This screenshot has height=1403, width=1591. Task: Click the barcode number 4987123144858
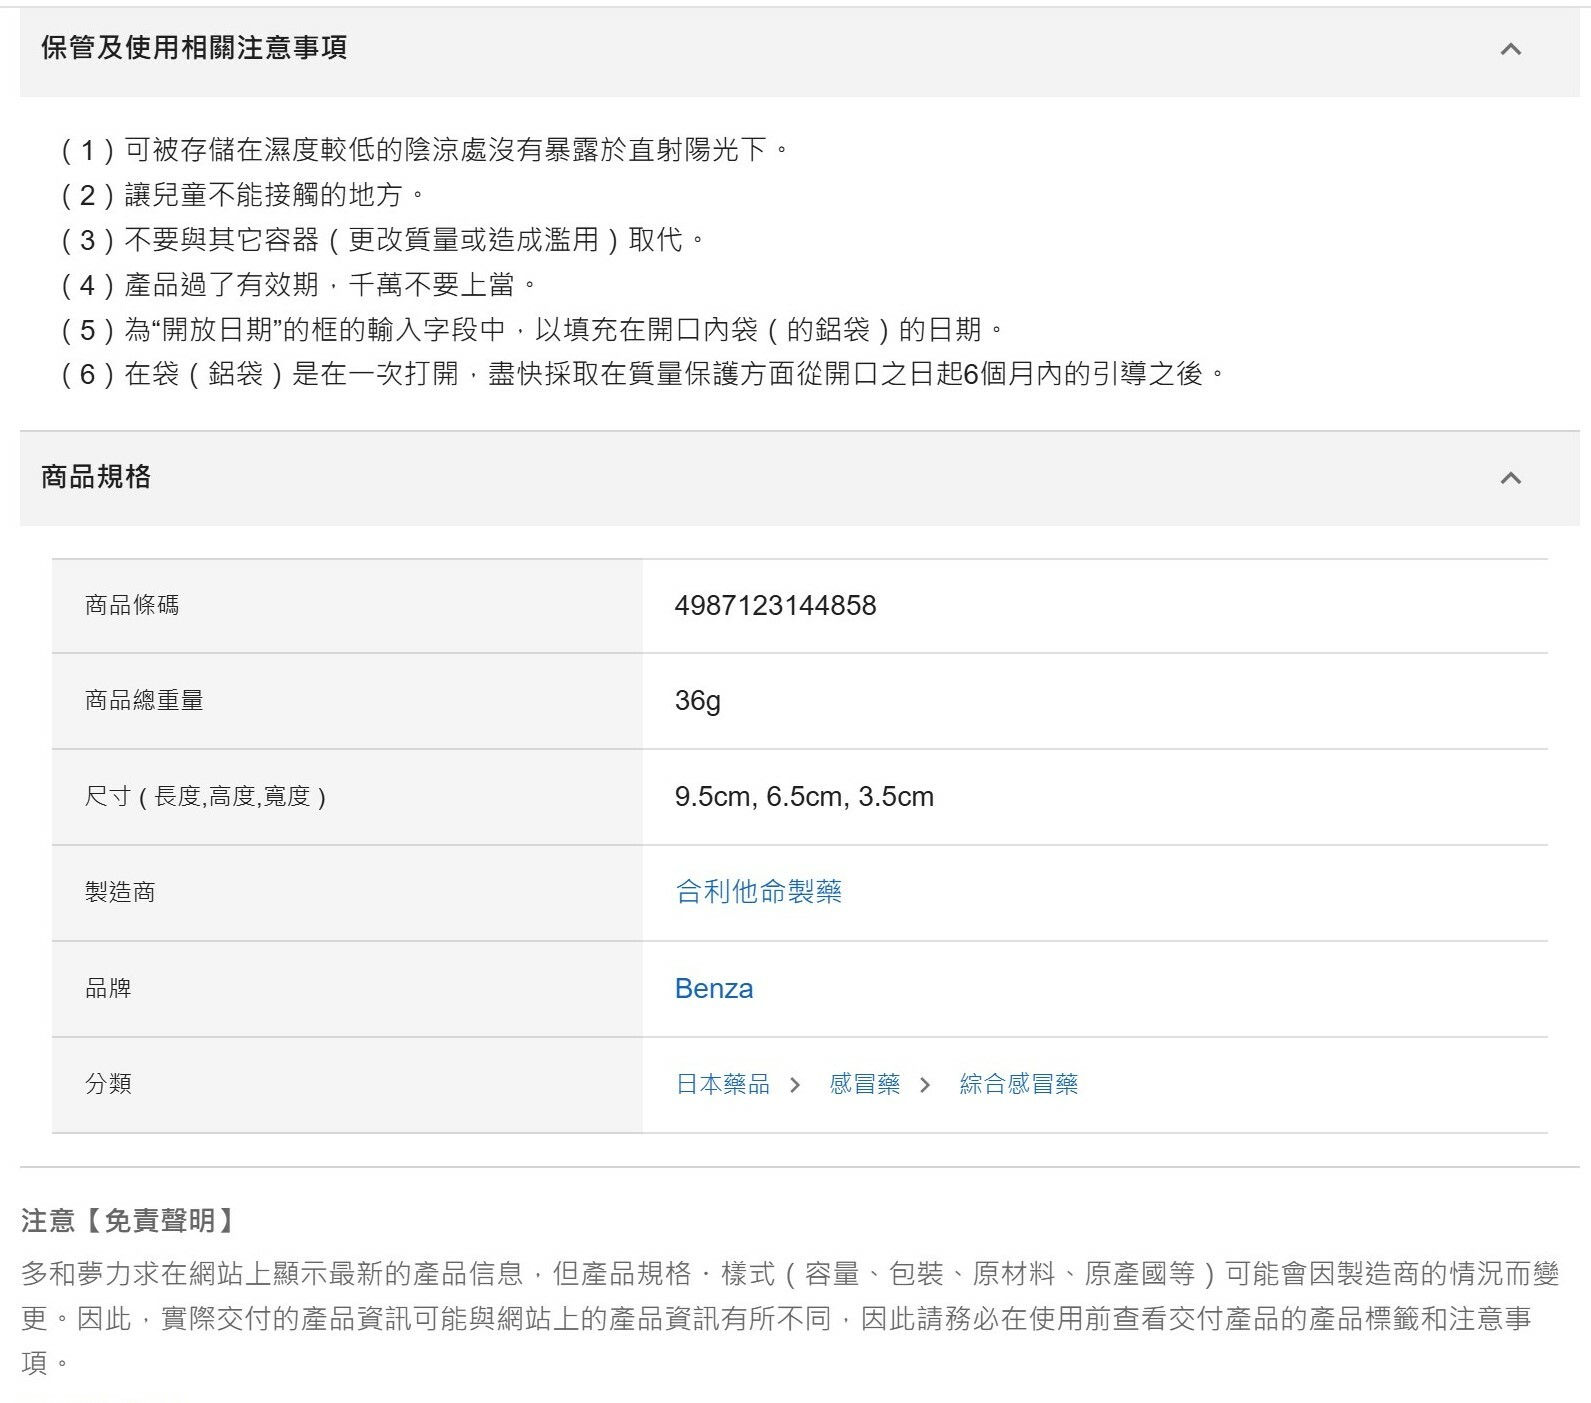(x=775, y=605)
